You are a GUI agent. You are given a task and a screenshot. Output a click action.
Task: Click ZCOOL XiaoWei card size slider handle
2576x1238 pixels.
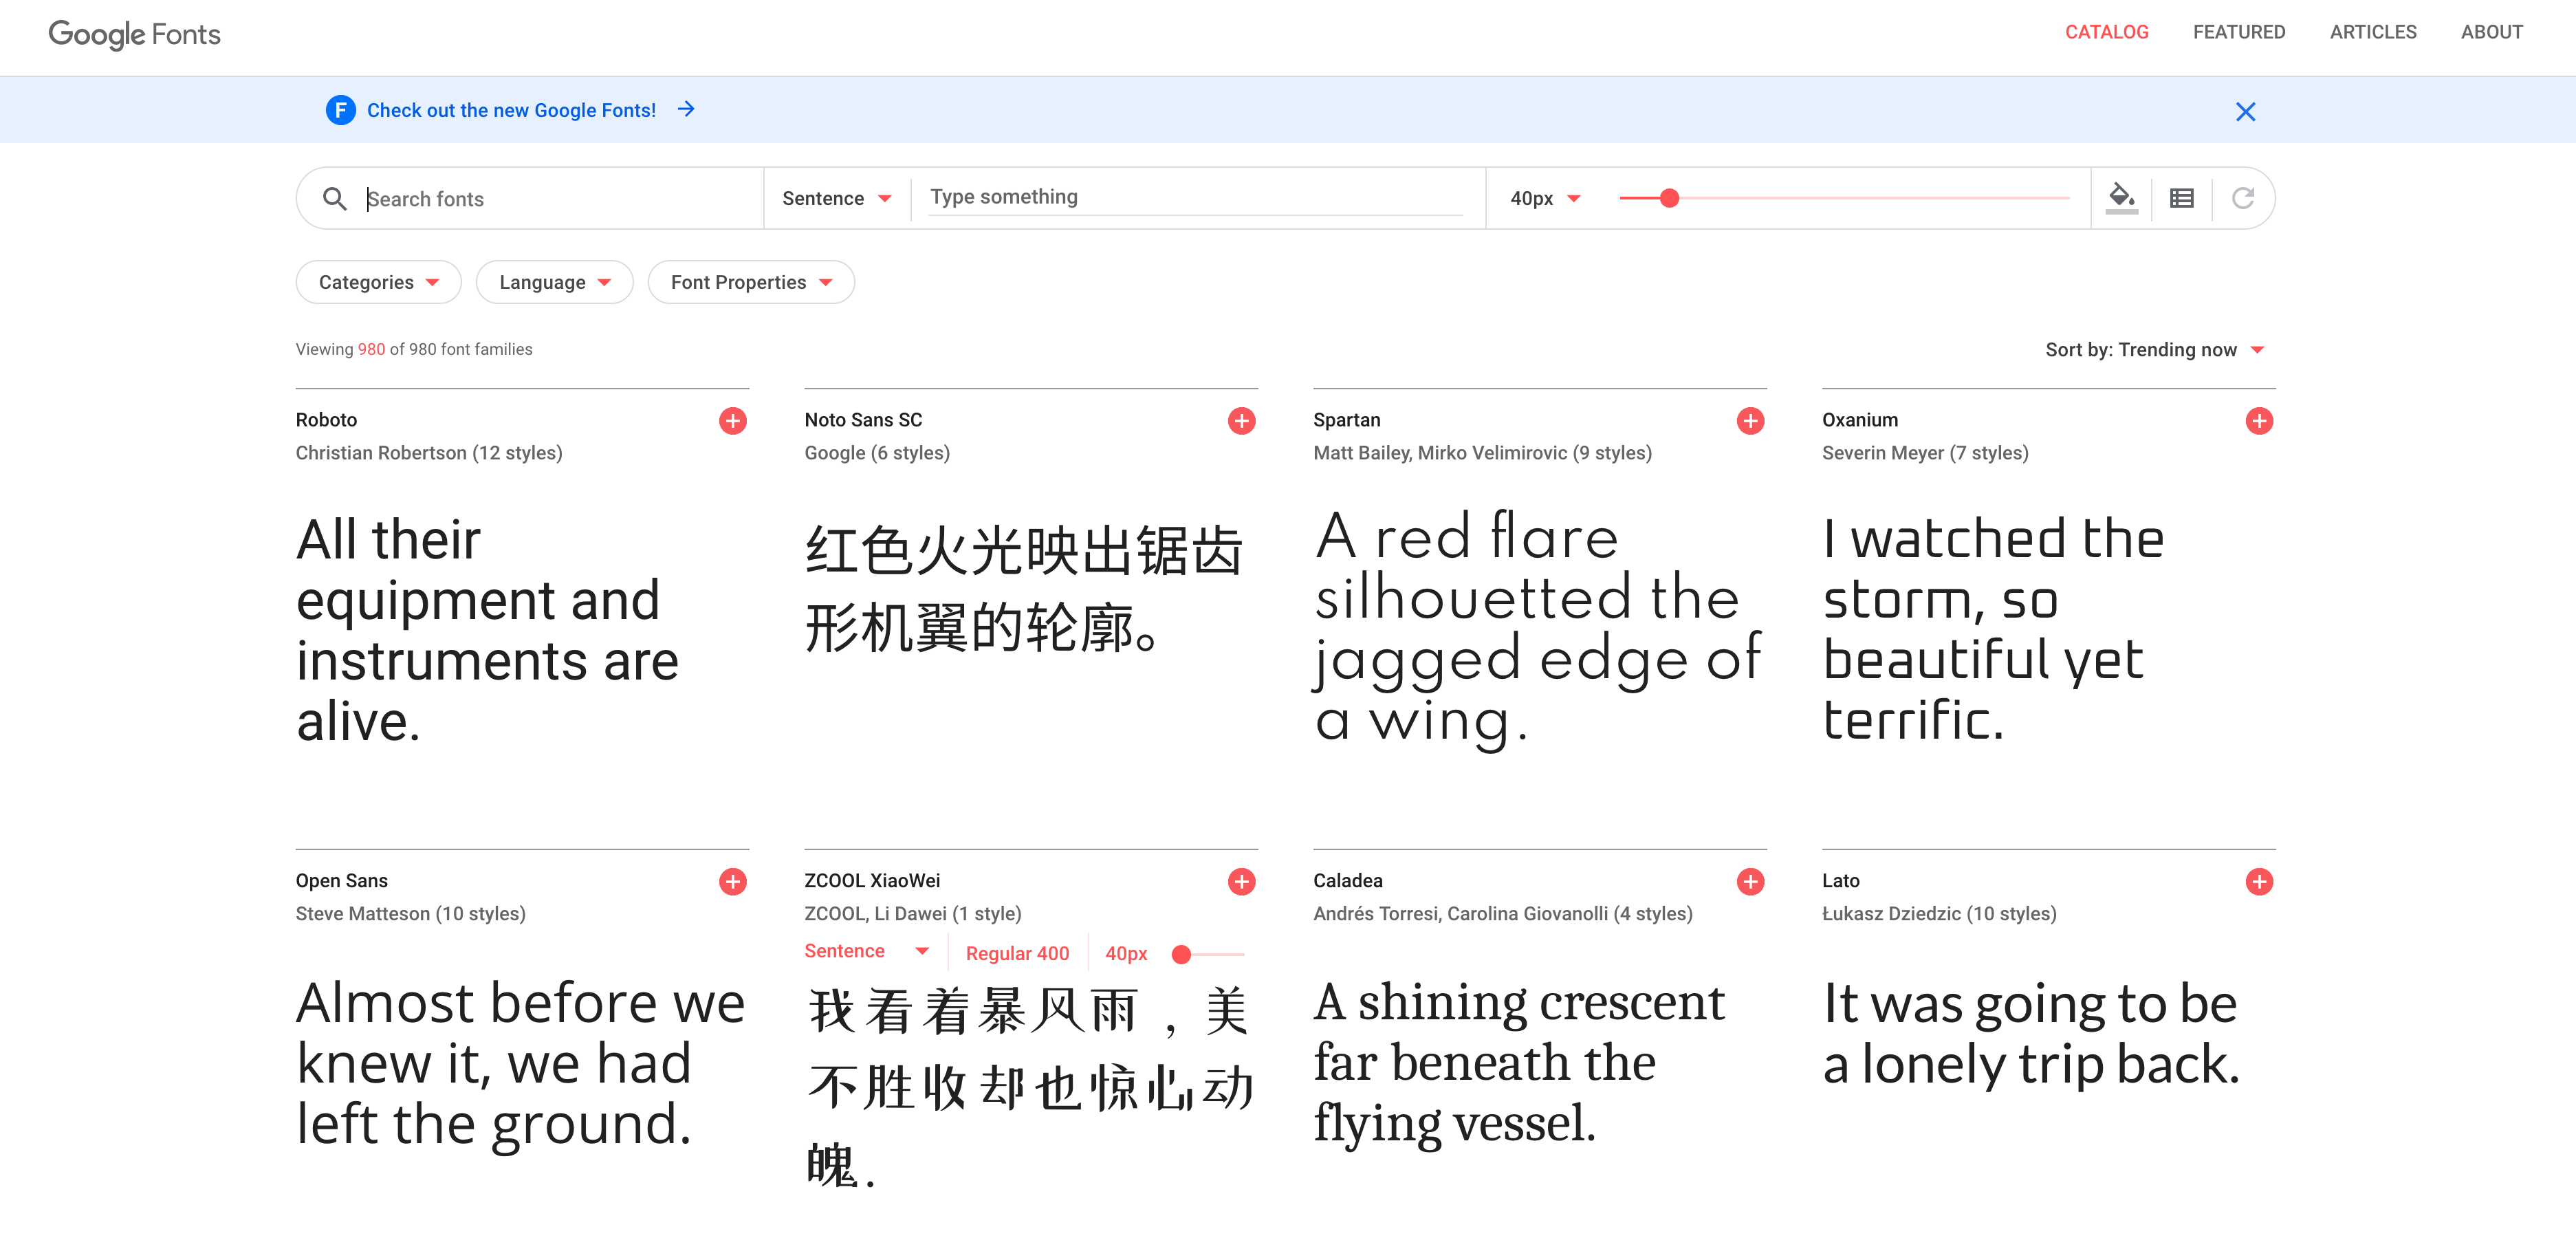[x=1181, y=954]
